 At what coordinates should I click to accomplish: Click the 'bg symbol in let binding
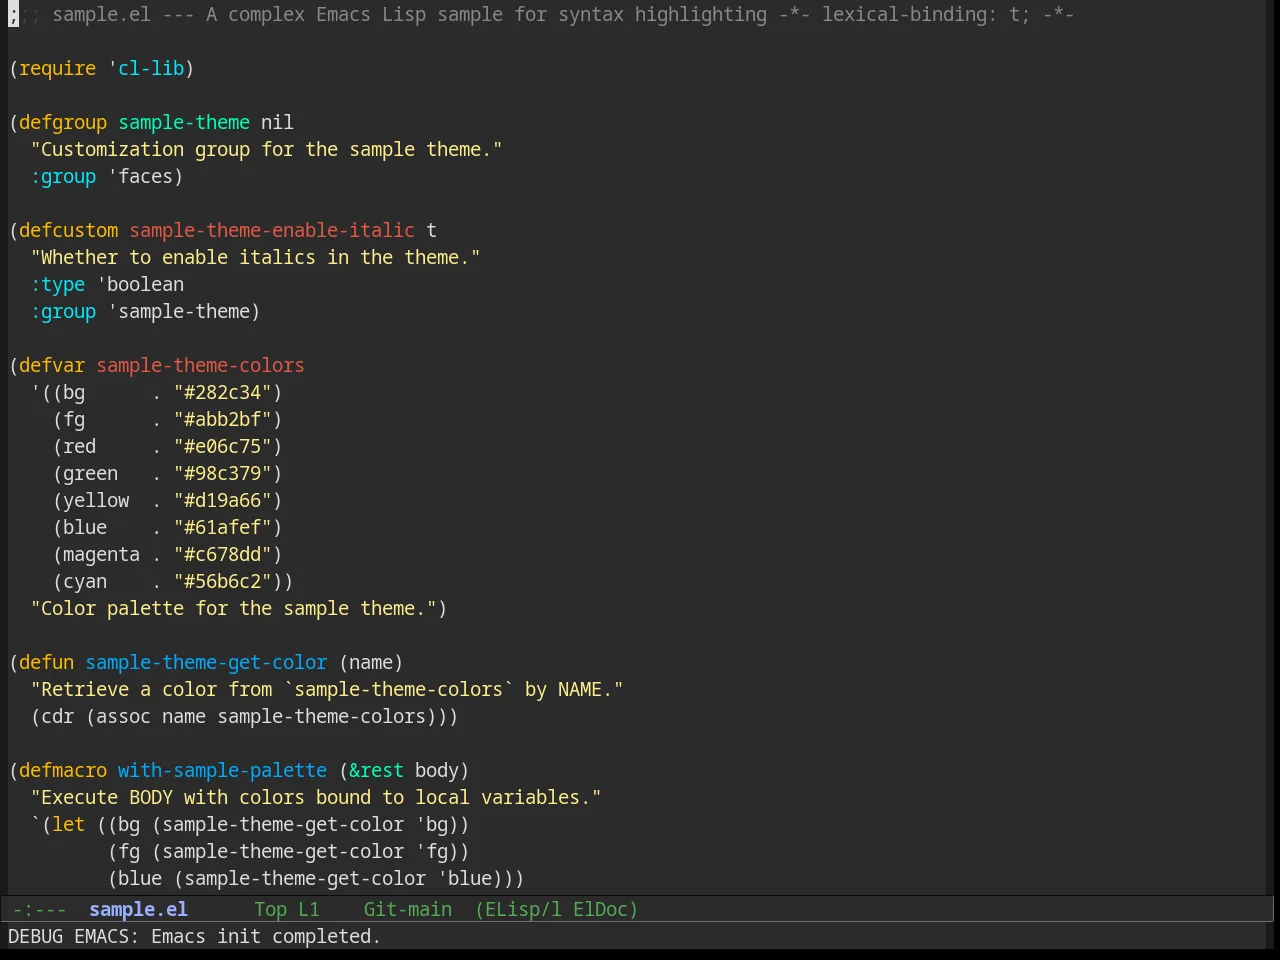431,824
